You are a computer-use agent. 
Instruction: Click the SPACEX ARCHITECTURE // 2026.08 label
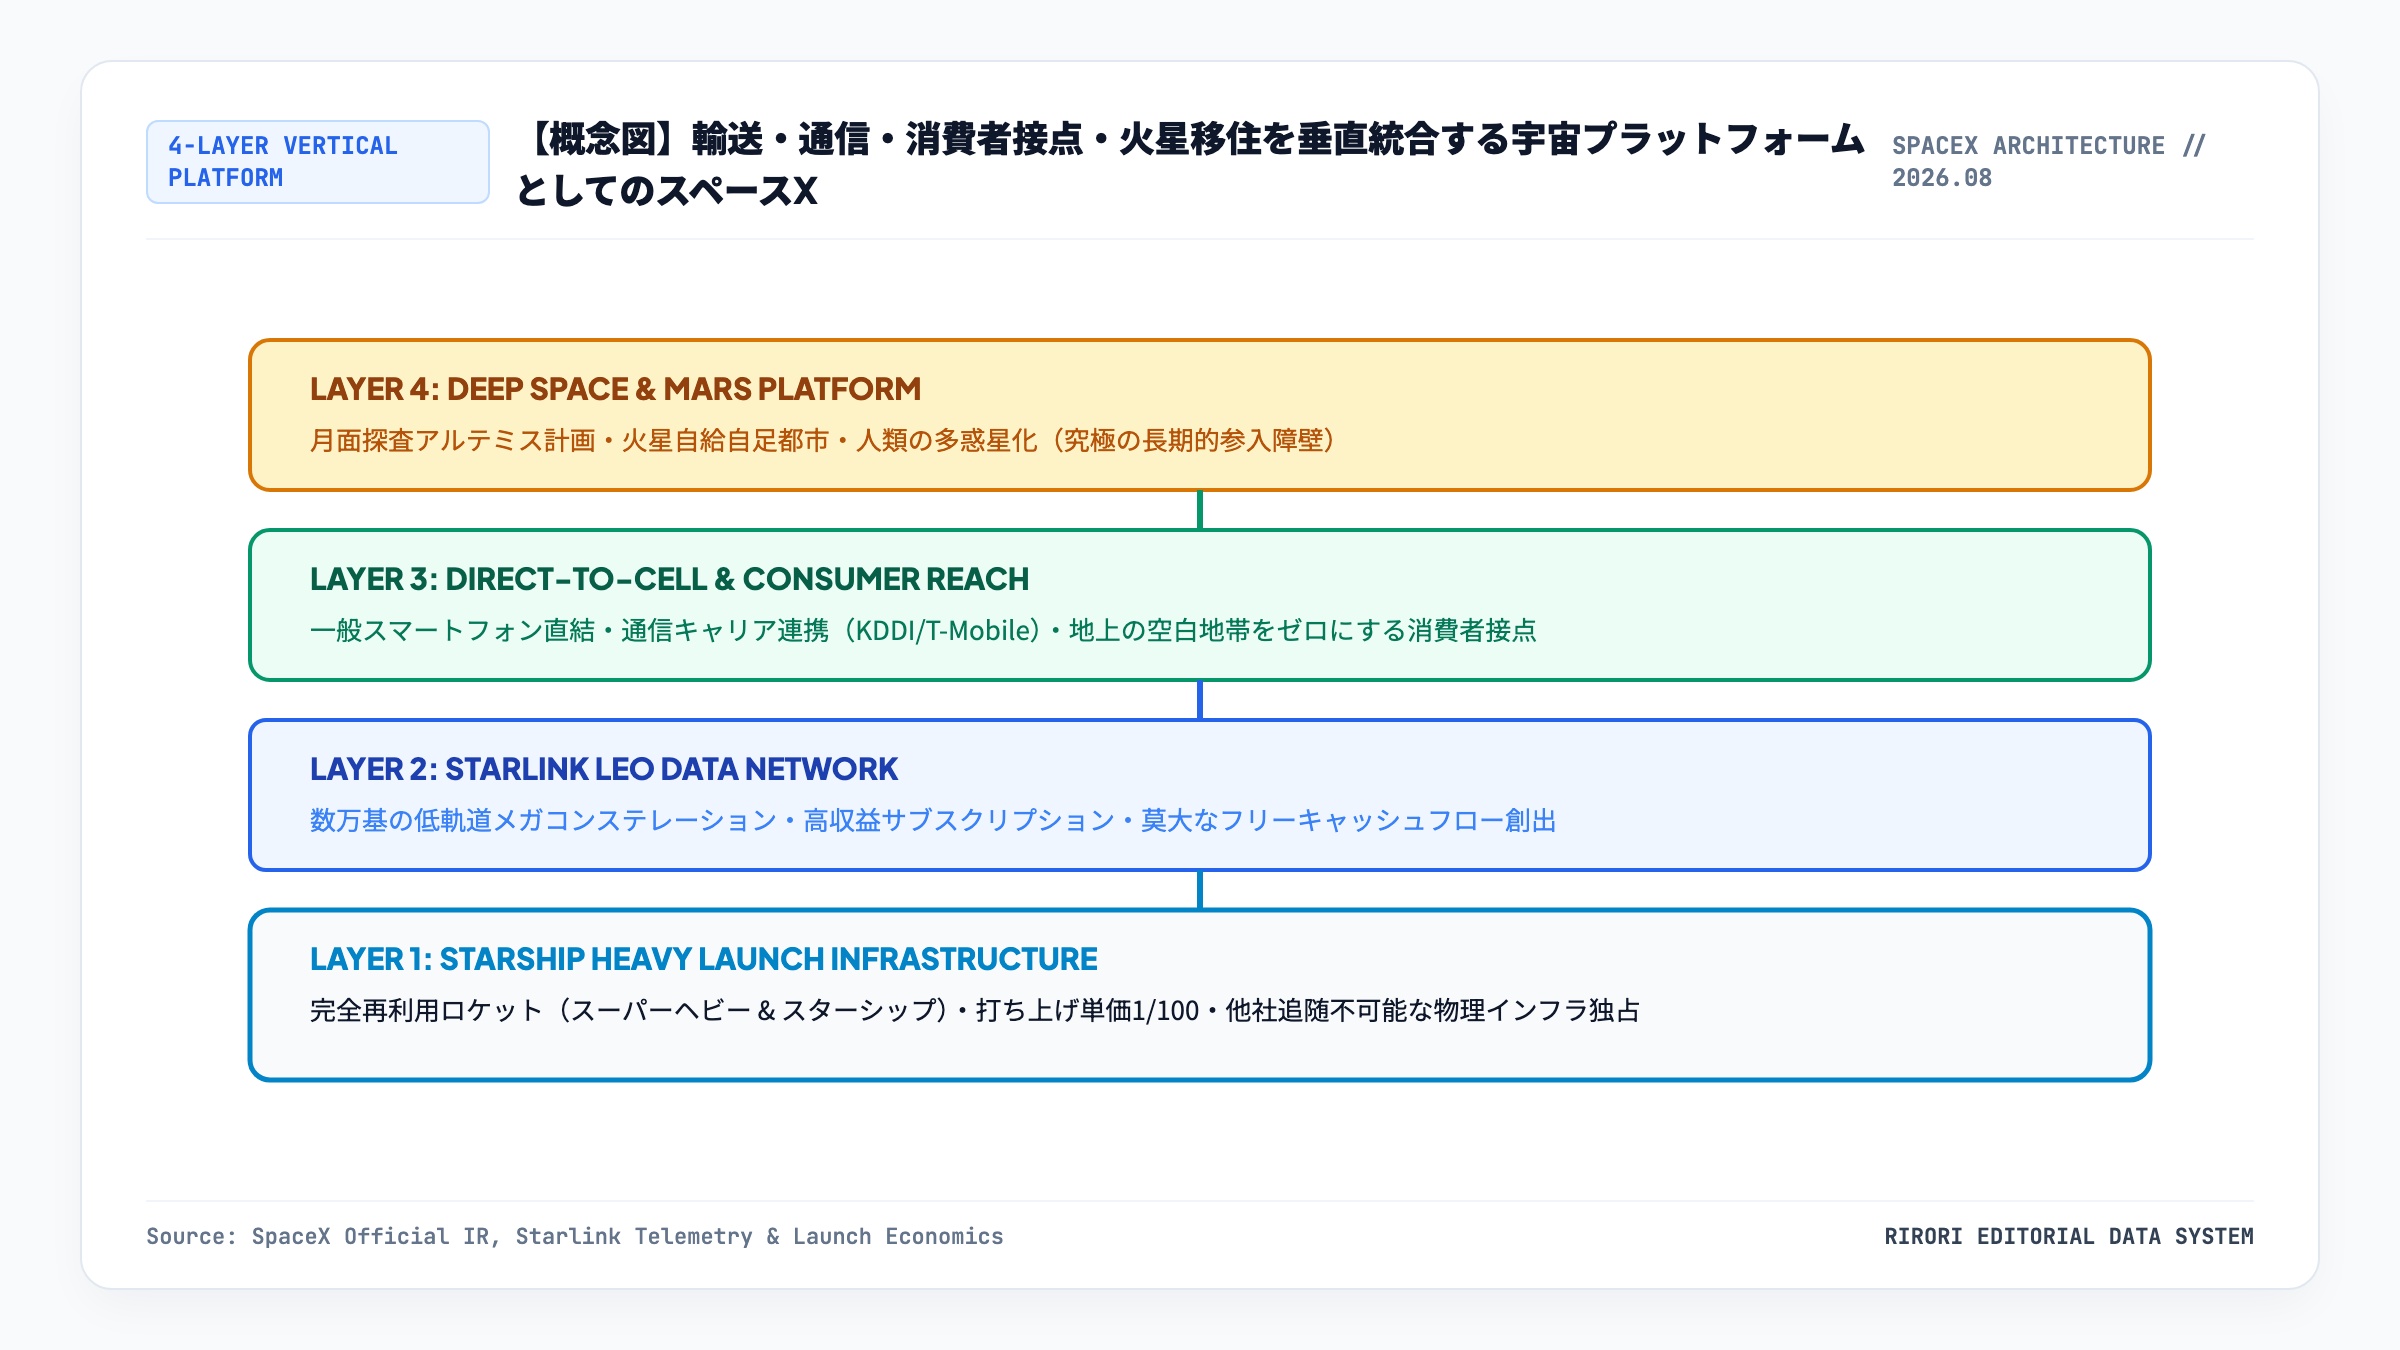pyautogui.click(x=2048, y=162)
